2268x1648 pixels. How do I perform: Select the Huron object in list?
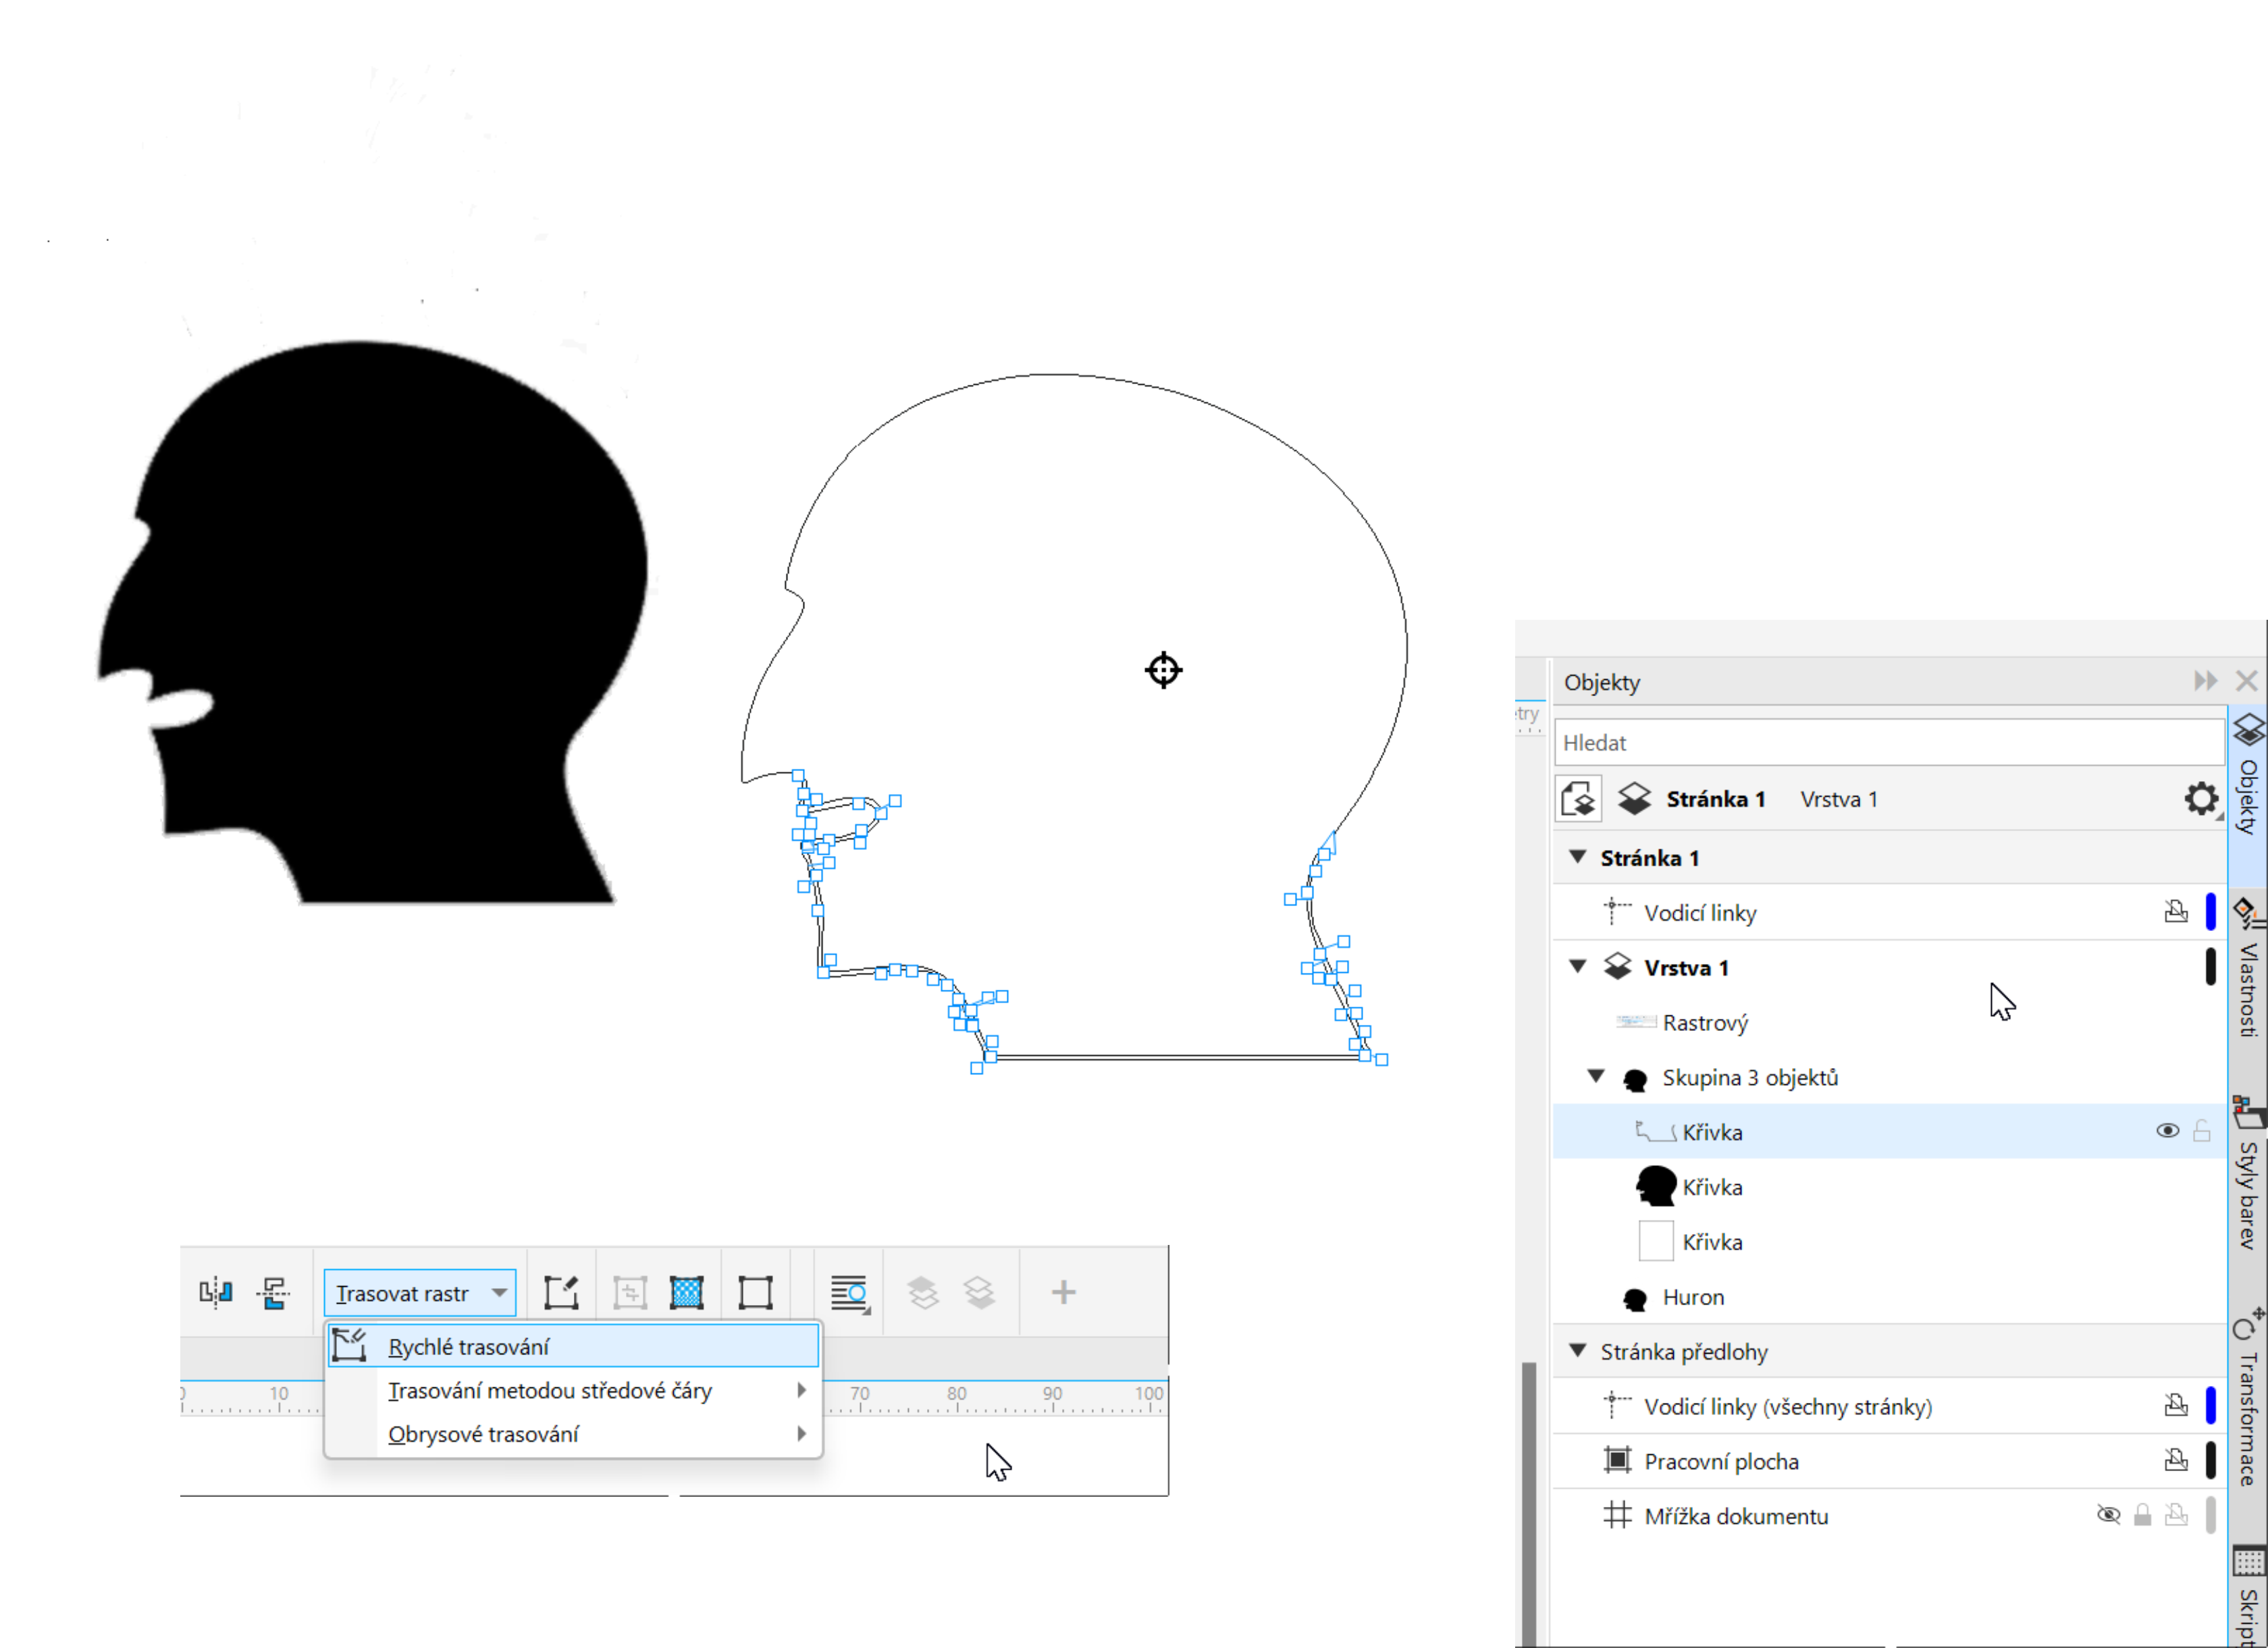1692,1297
